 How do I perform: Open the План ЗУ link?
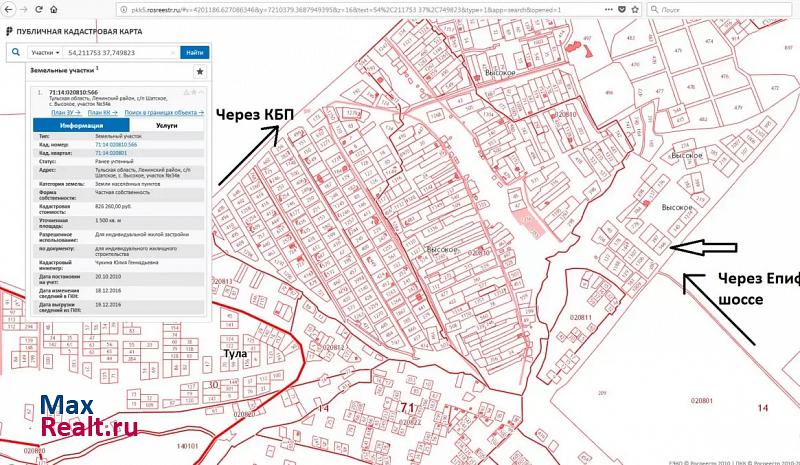coord(65,113)
